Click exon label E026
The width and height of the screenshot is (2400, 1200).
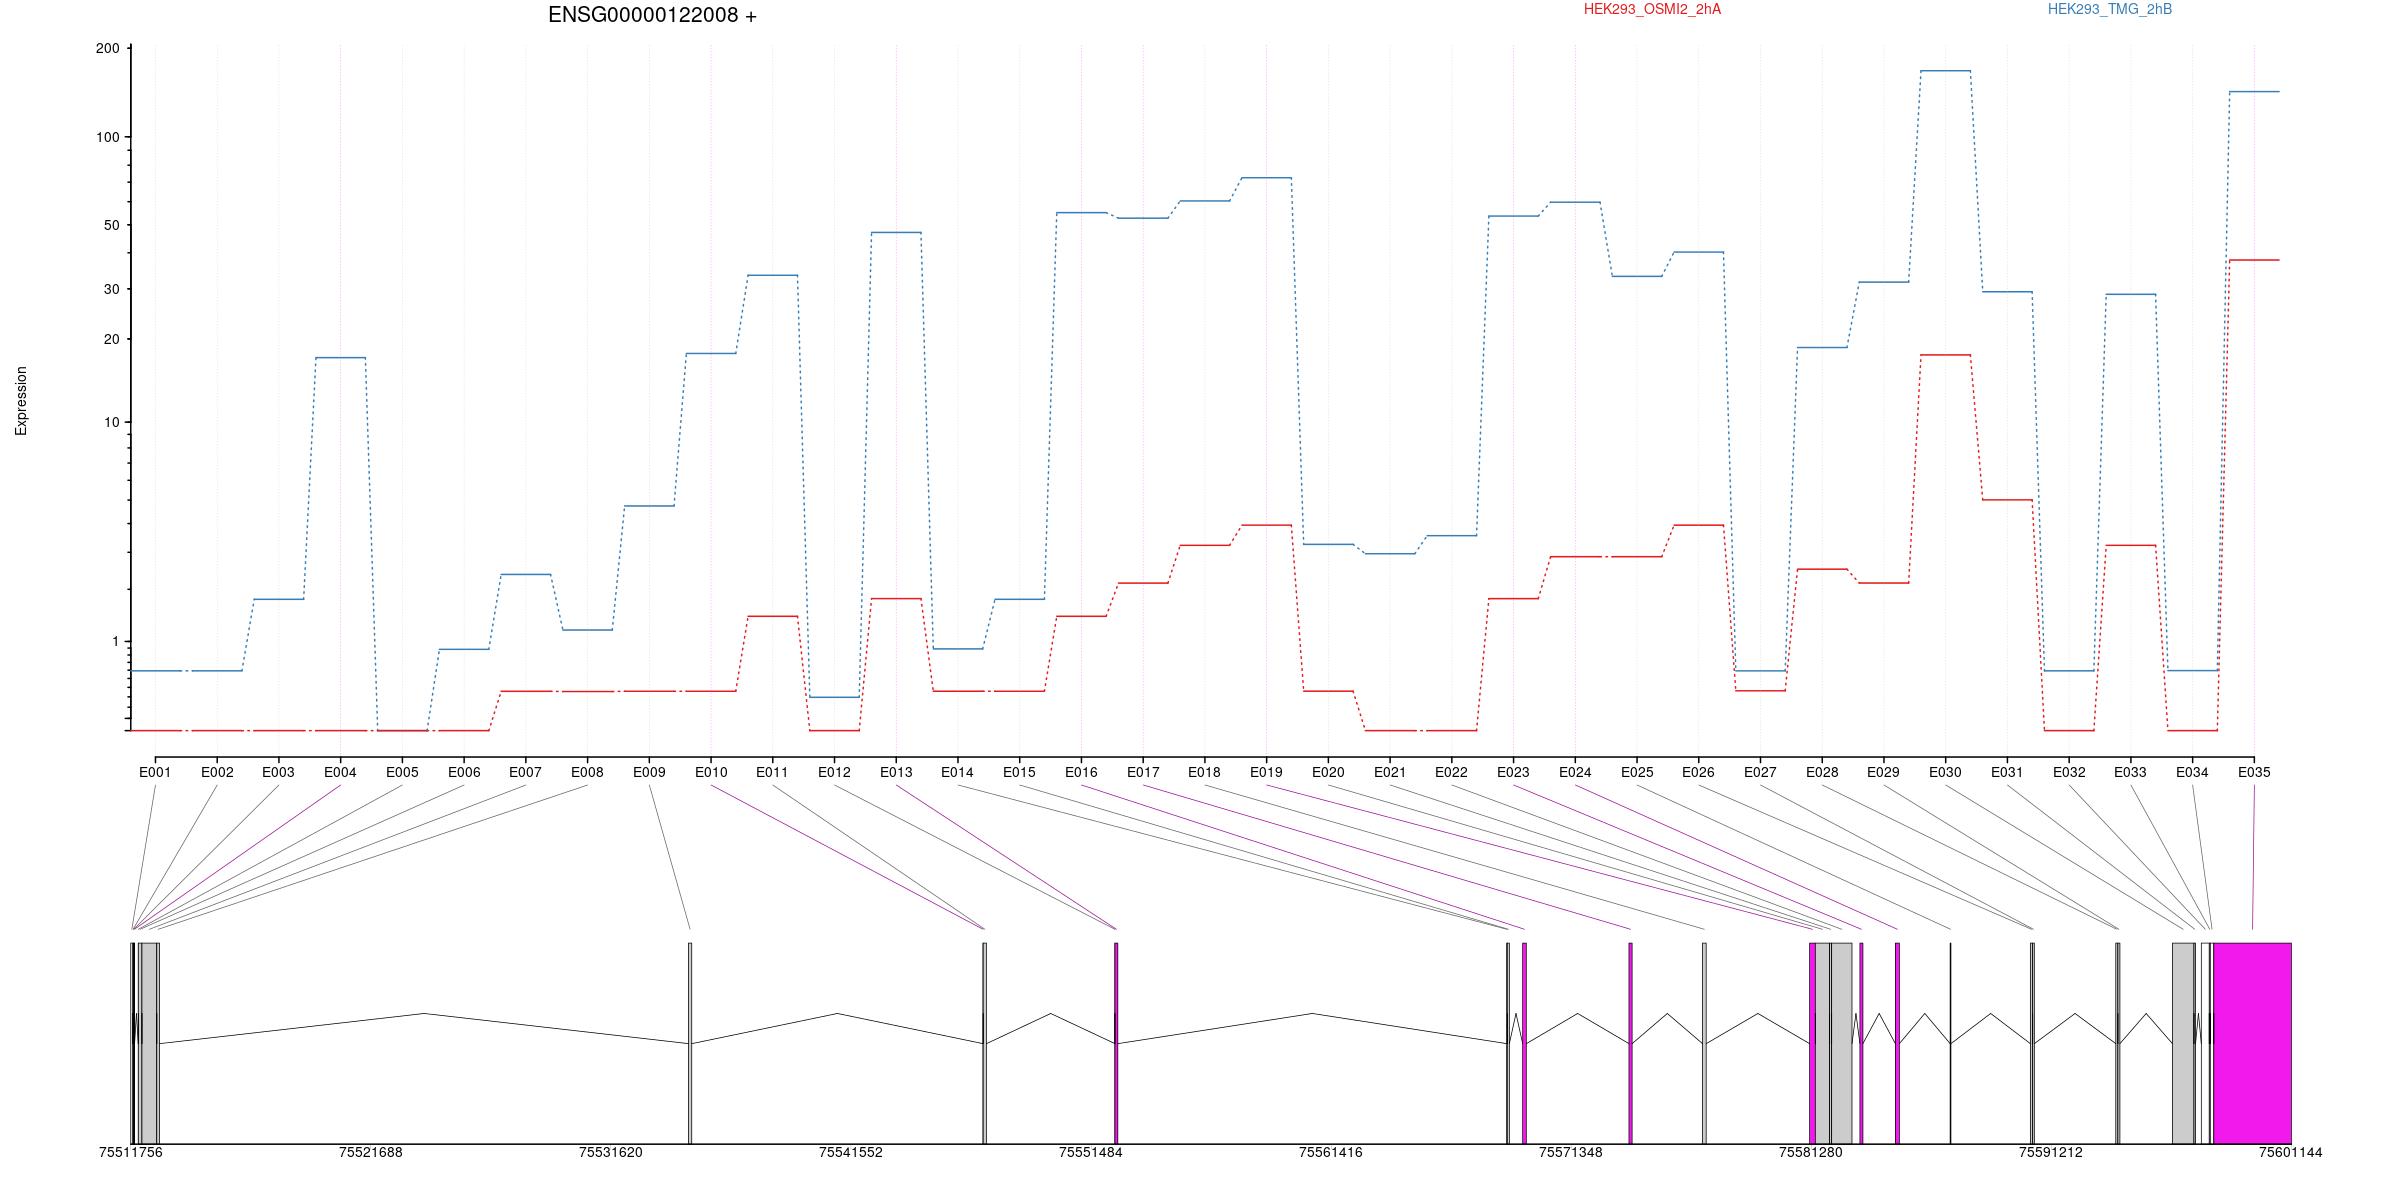click(x=1698, y=772)
